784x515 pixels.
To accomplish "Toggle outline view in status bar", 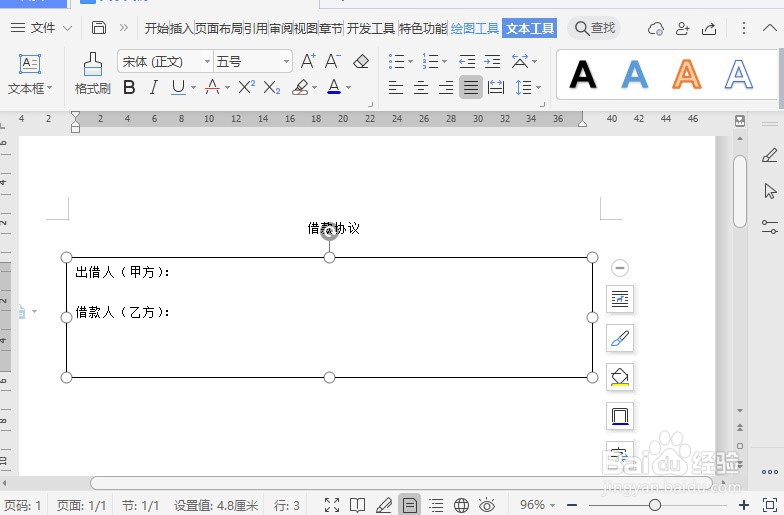I will coord(436,505).
